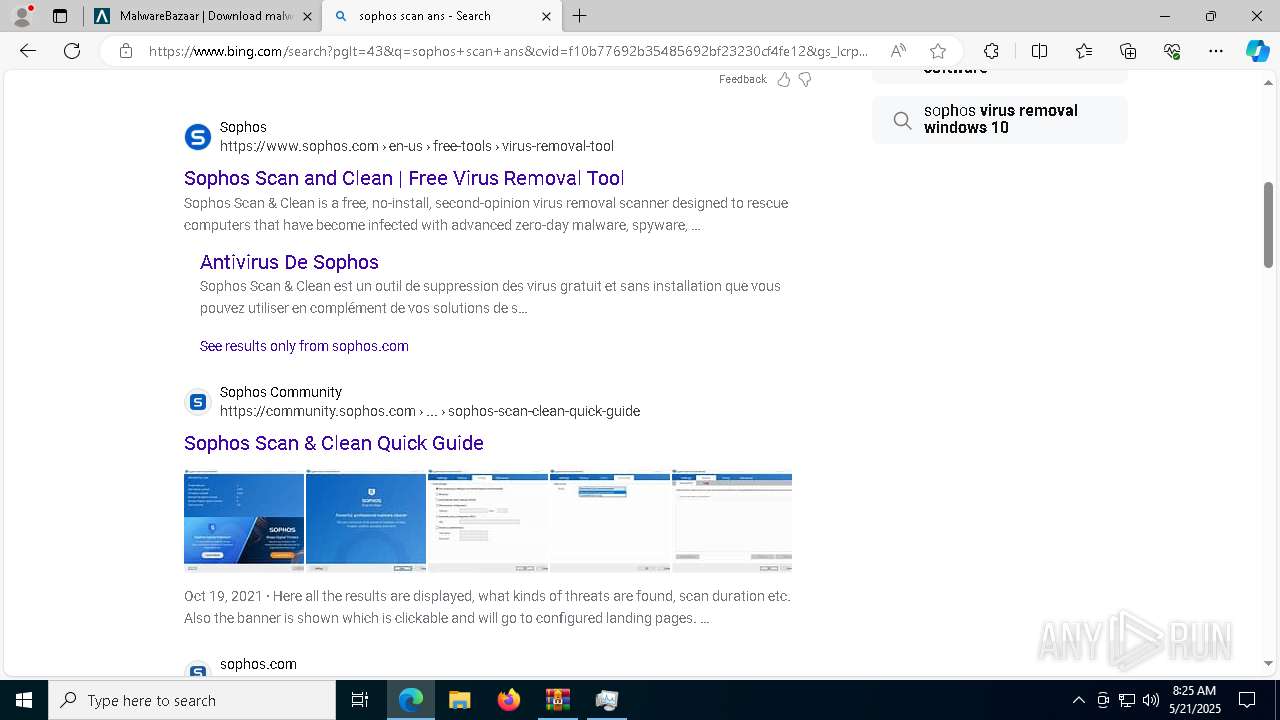Close the MalwareBazaar tab
Image resolution: width=1280 pixels, height=720 pixels.
click(307, 16)
